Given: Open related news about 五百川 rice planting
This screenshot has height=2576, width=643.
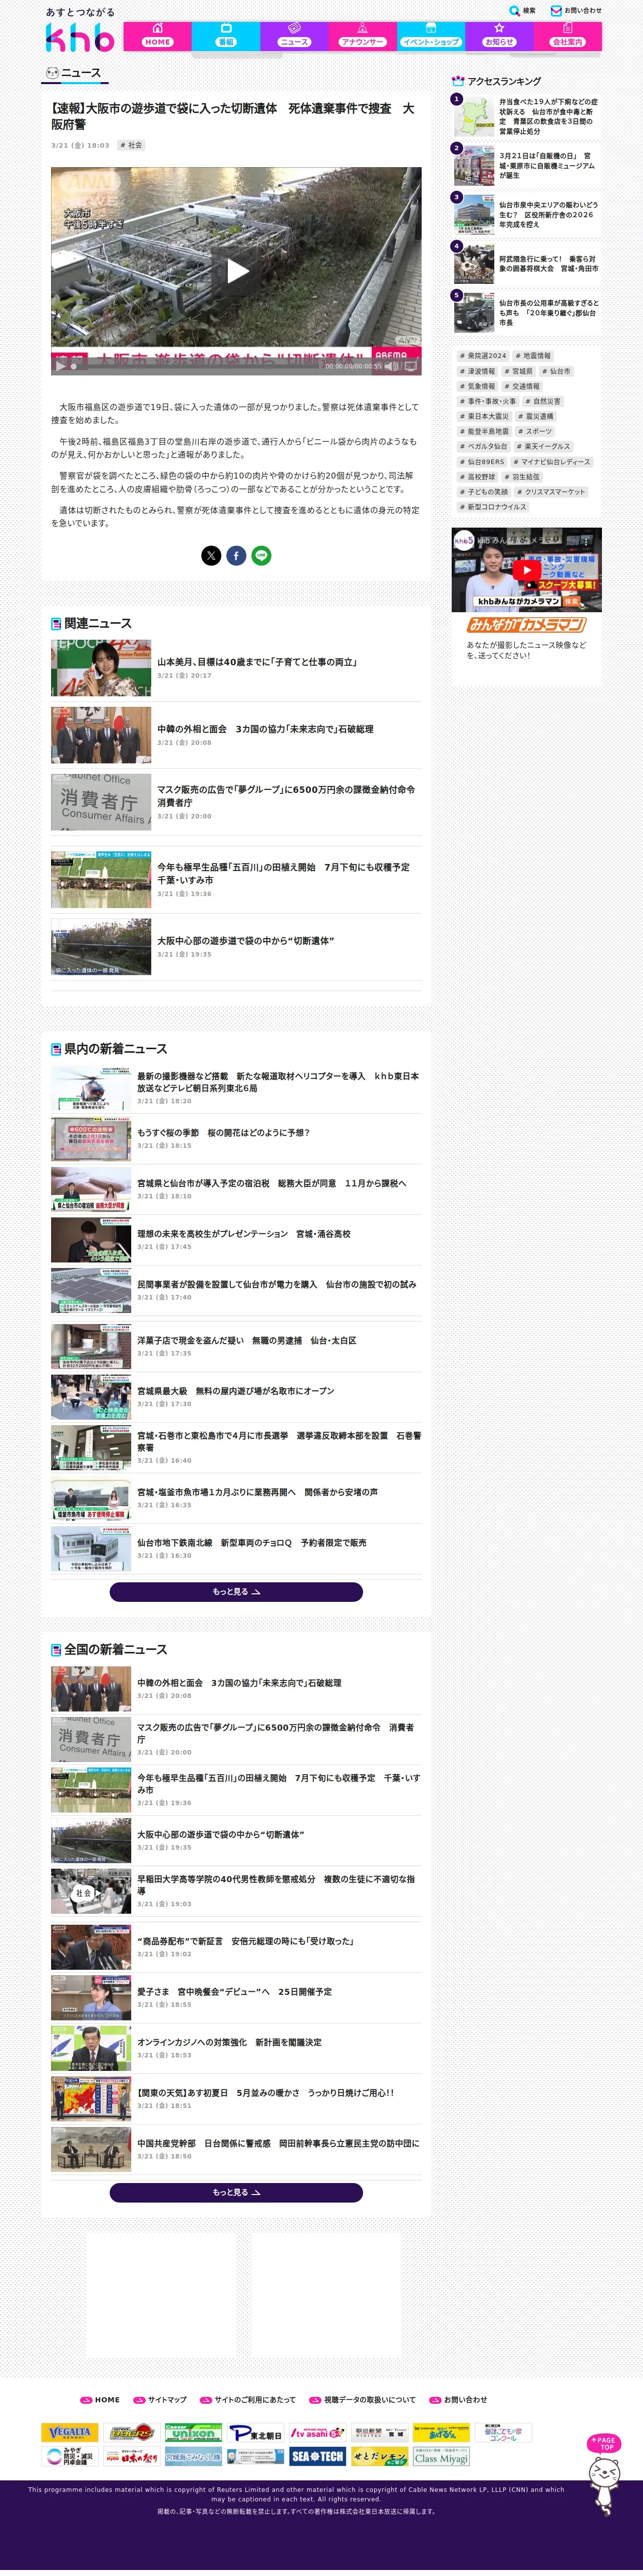Looking at the screenshot, I should 236,880.
